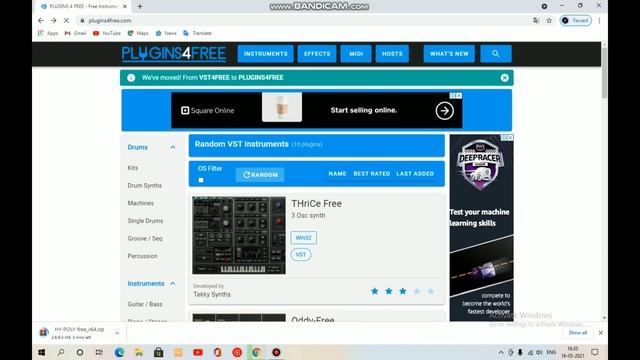Close the PLUGINS 4 FREE tab

click(x=125, y=7)
